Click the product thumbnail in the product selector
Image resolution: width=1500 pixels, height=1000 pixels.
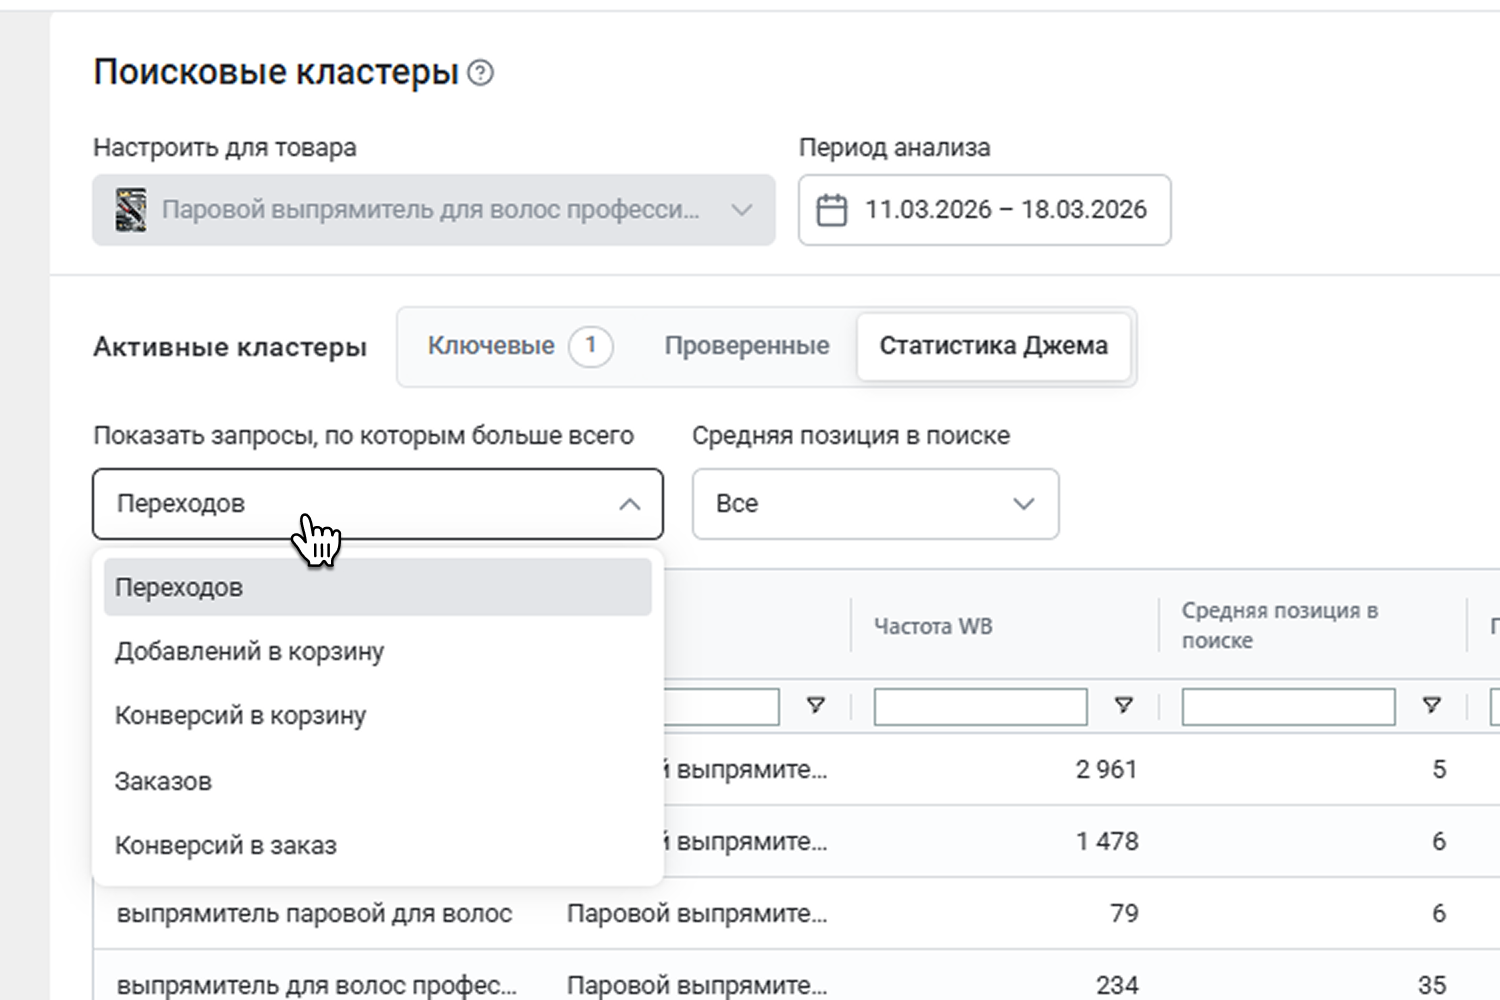pyautogui.click(x=131, y=210)
